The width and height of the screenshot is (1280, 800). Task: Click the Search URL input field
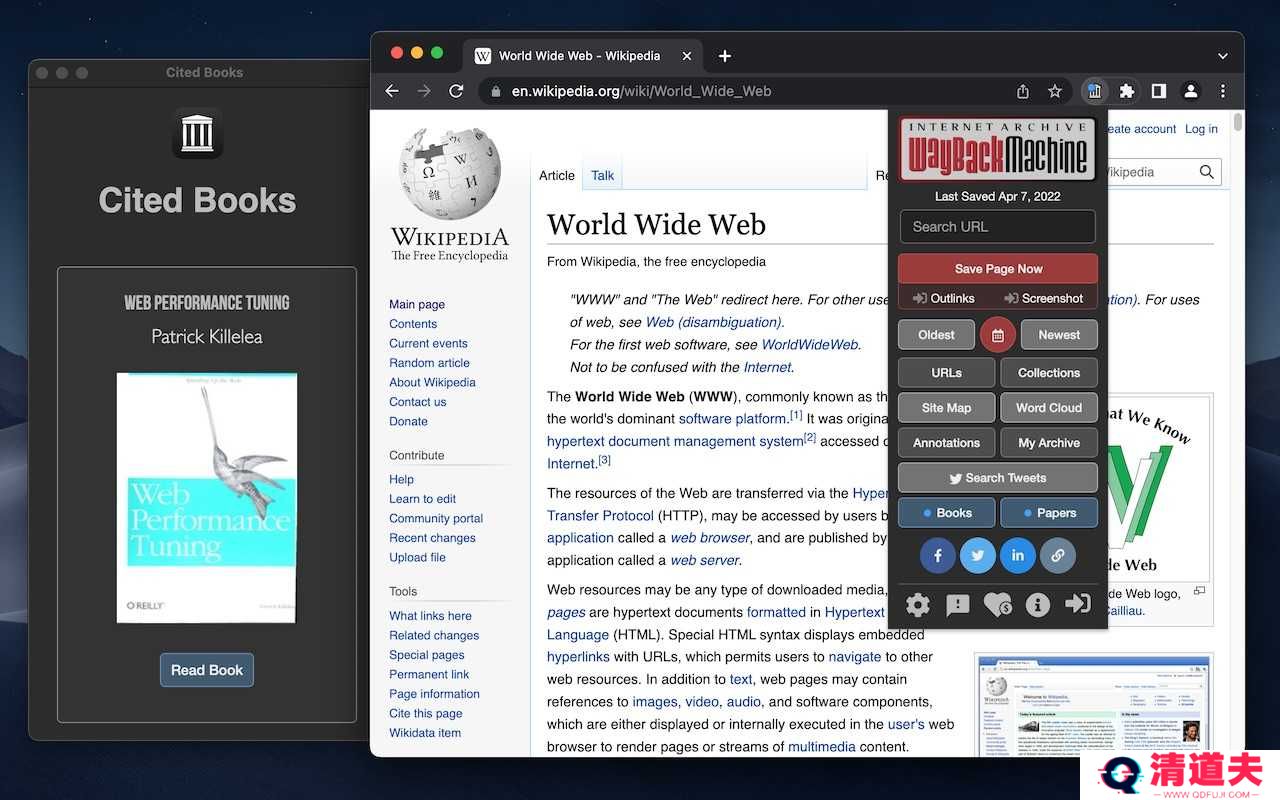point(998,227)
